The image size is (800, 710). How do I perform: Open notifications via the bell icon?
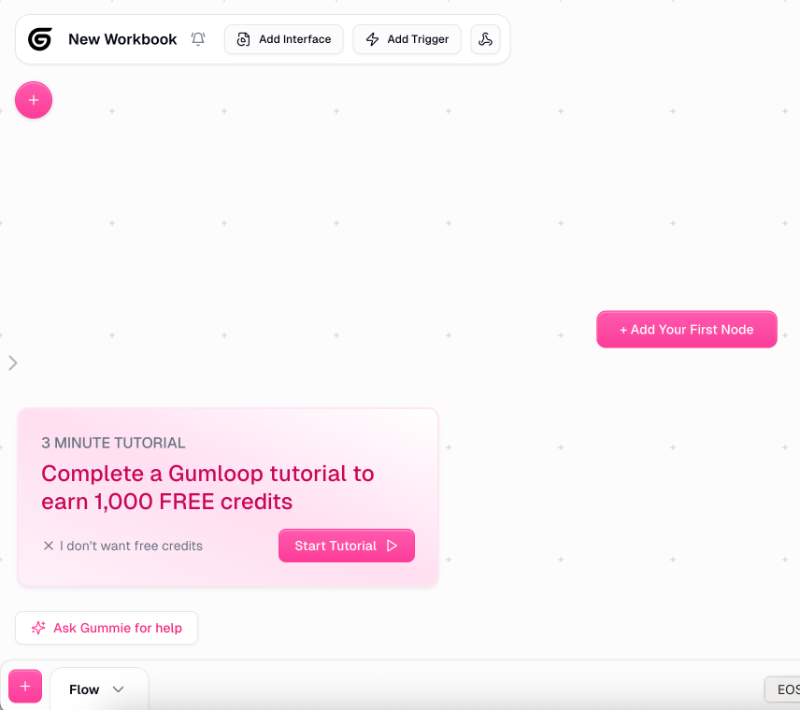coord(197,38)
